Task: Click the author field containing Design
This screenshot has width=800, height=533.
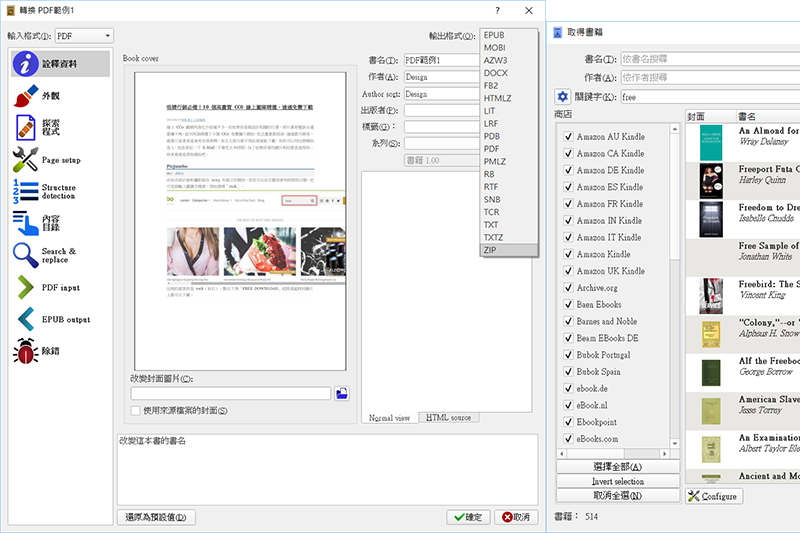Action: [x=442, y=77]
